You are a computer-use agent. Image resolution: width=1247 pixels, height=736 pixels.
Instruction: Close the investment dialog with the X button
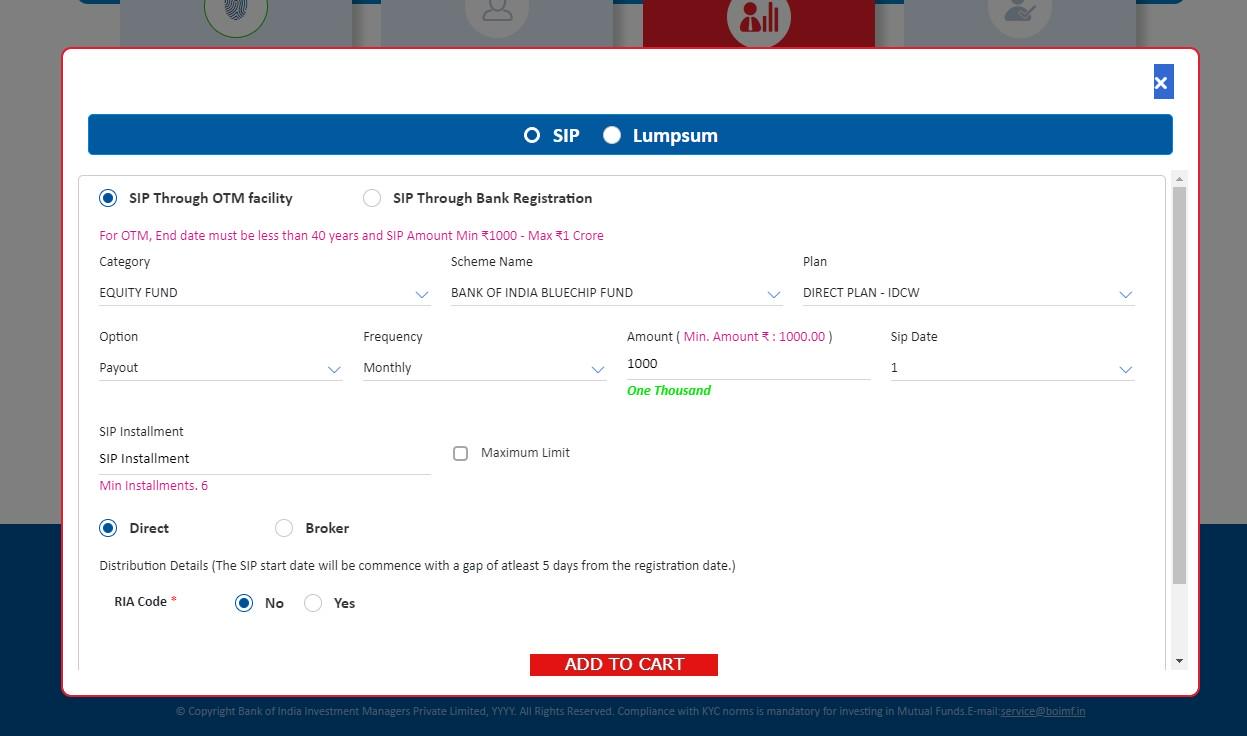(1163, 82)
